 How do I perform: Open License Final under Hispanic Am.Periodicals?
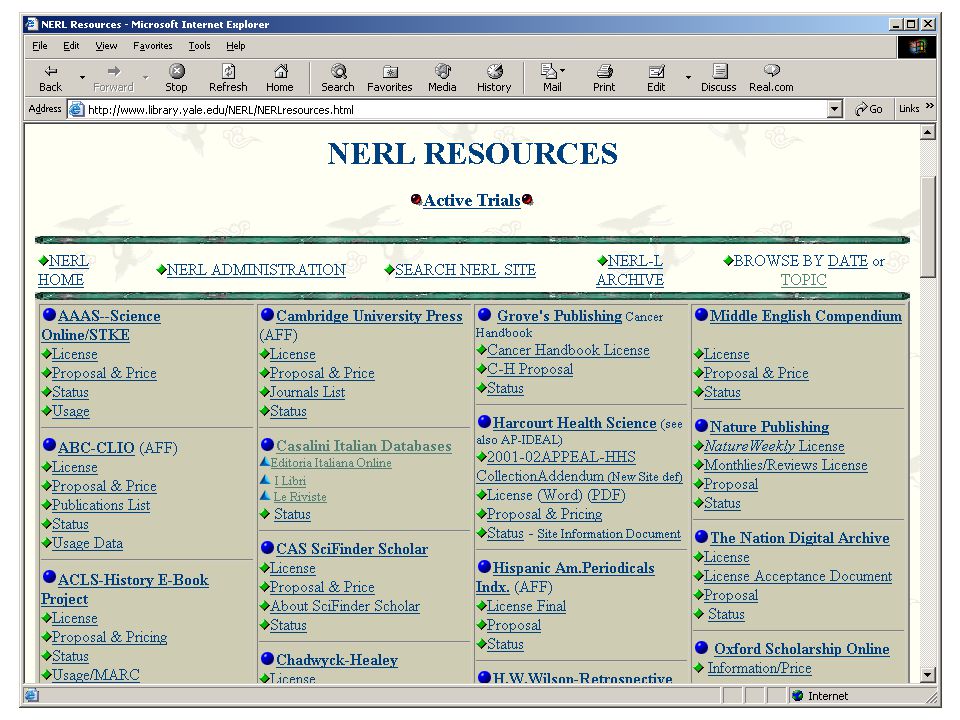(x=527, y=606)
